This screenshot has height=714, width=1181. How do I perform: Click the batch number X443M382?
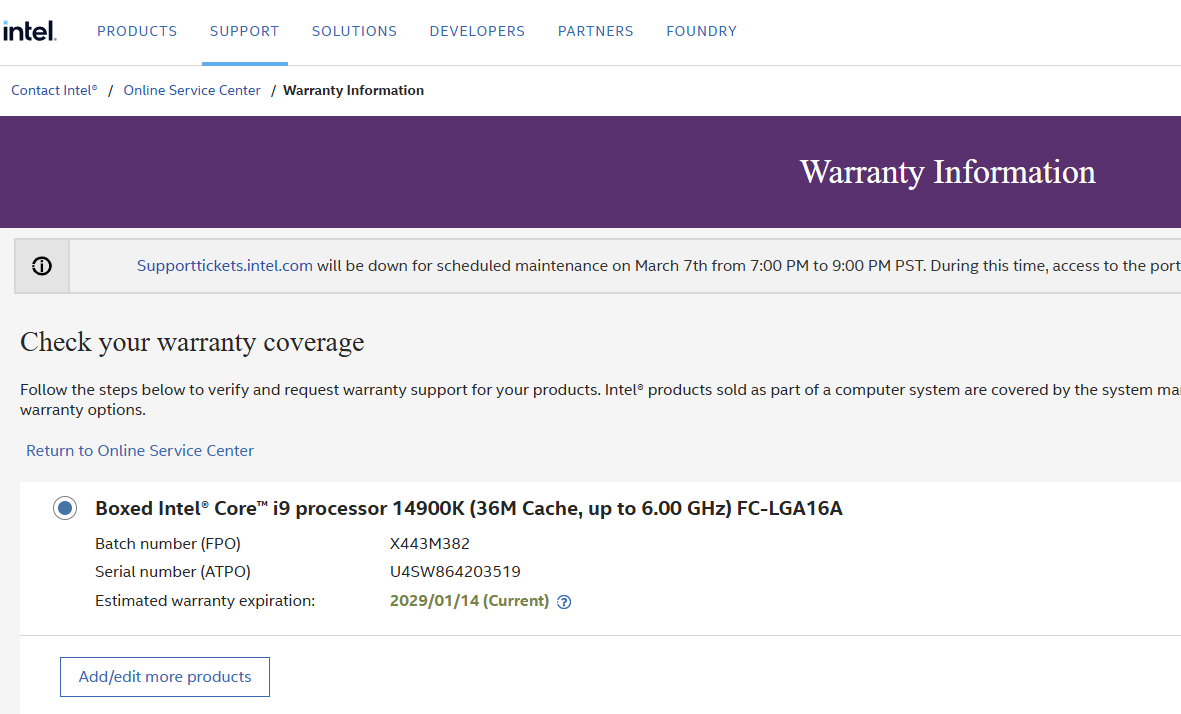pos(430,544)
